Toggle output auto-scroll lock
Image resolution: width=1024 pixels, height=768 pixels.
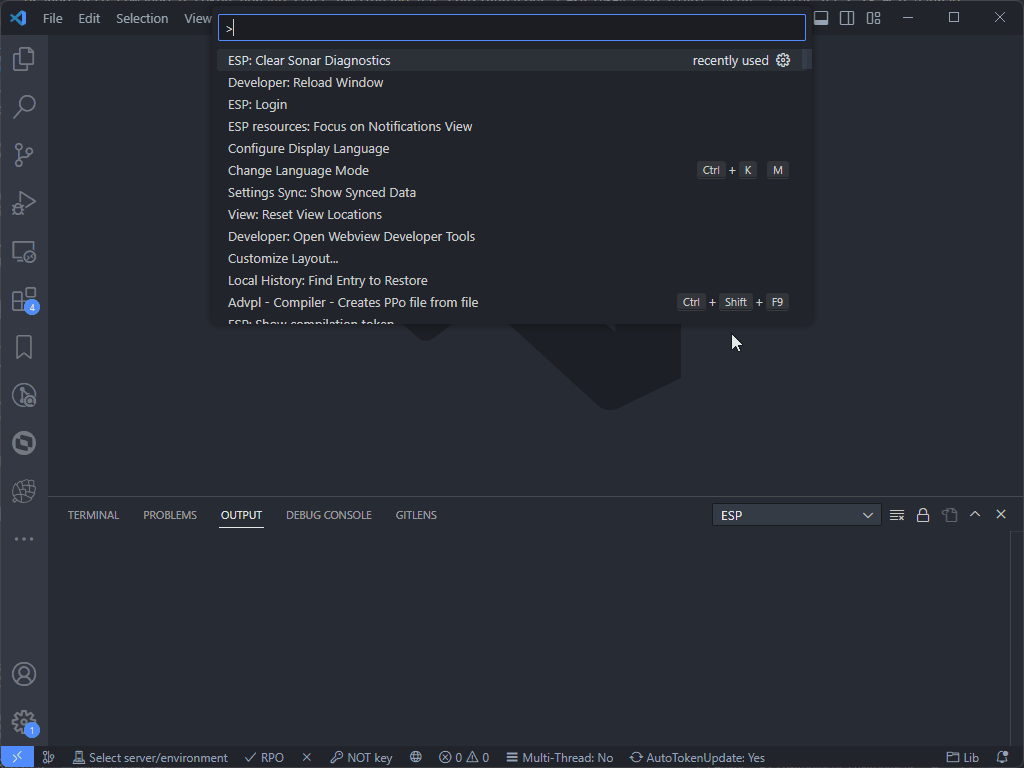(x=923, y=515)
